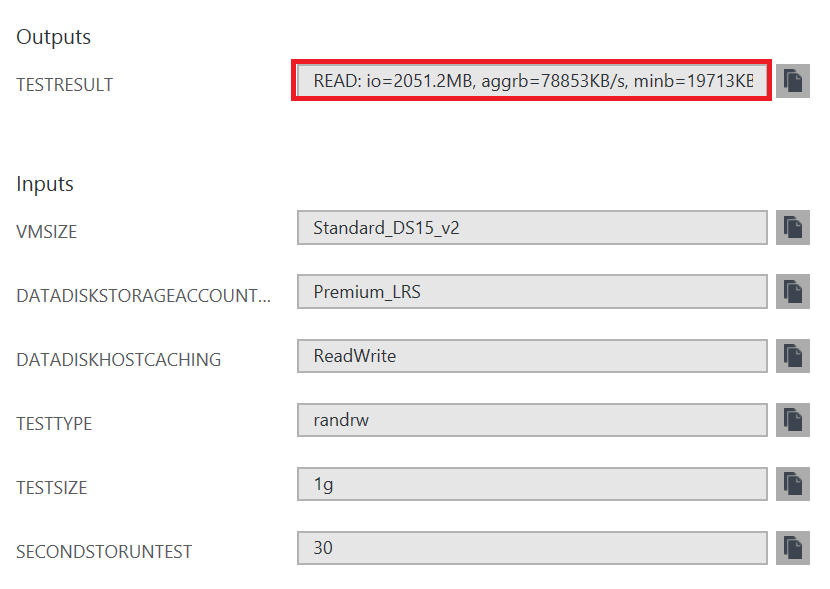Copy the SECONDSTORUNTEST value
Viewport: 830px width, 589px height.
click(x=792, y=548)
